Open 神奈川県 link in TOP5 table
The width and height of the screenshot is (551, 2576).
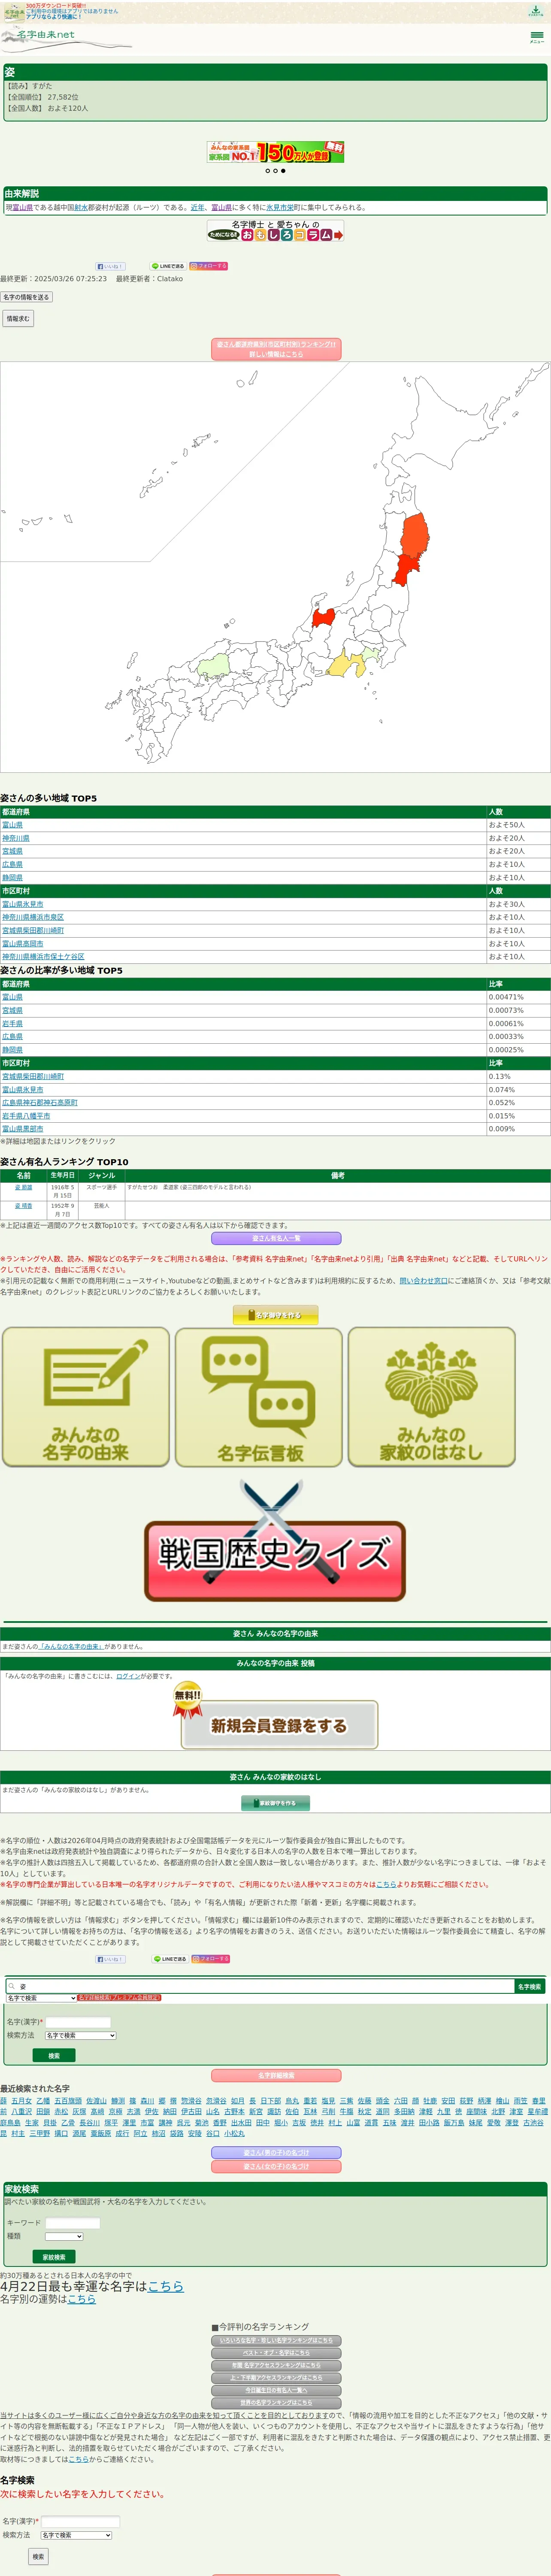pos(16,838)
